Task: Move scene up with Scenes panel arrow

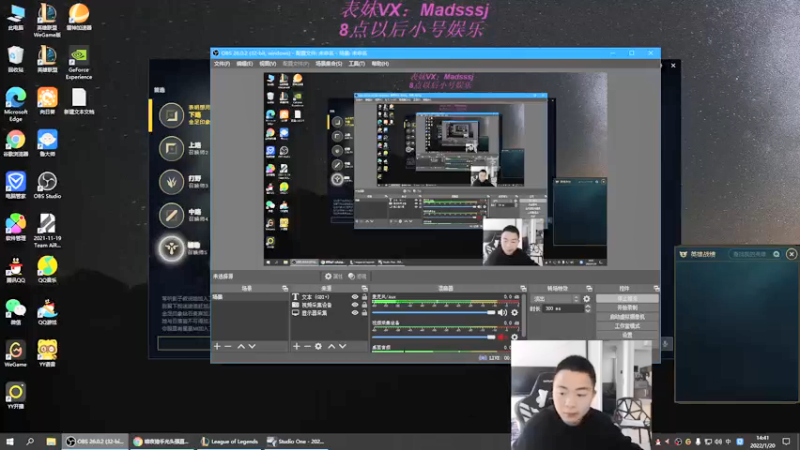Action: [x=241, y=346]
